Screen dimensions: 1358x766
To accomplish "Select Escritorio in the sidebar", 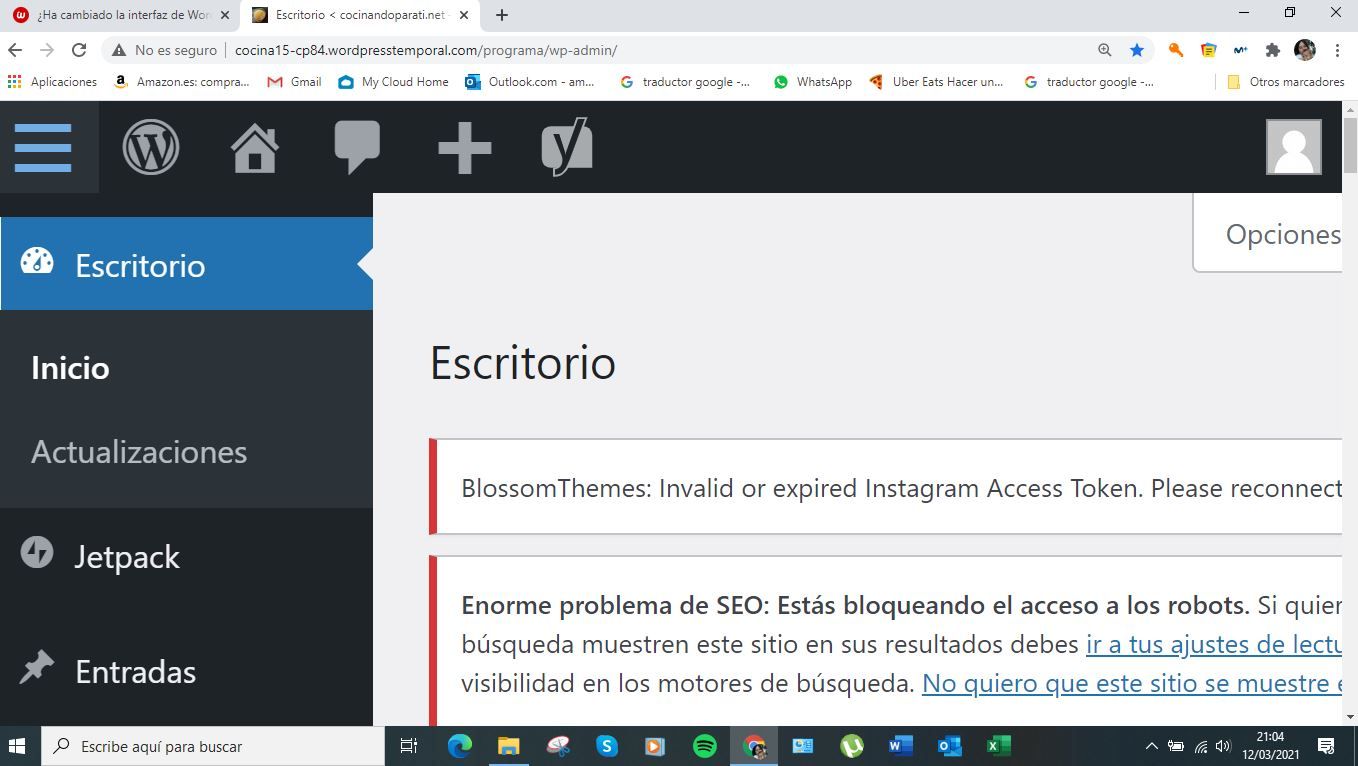I will pos(186,264).
